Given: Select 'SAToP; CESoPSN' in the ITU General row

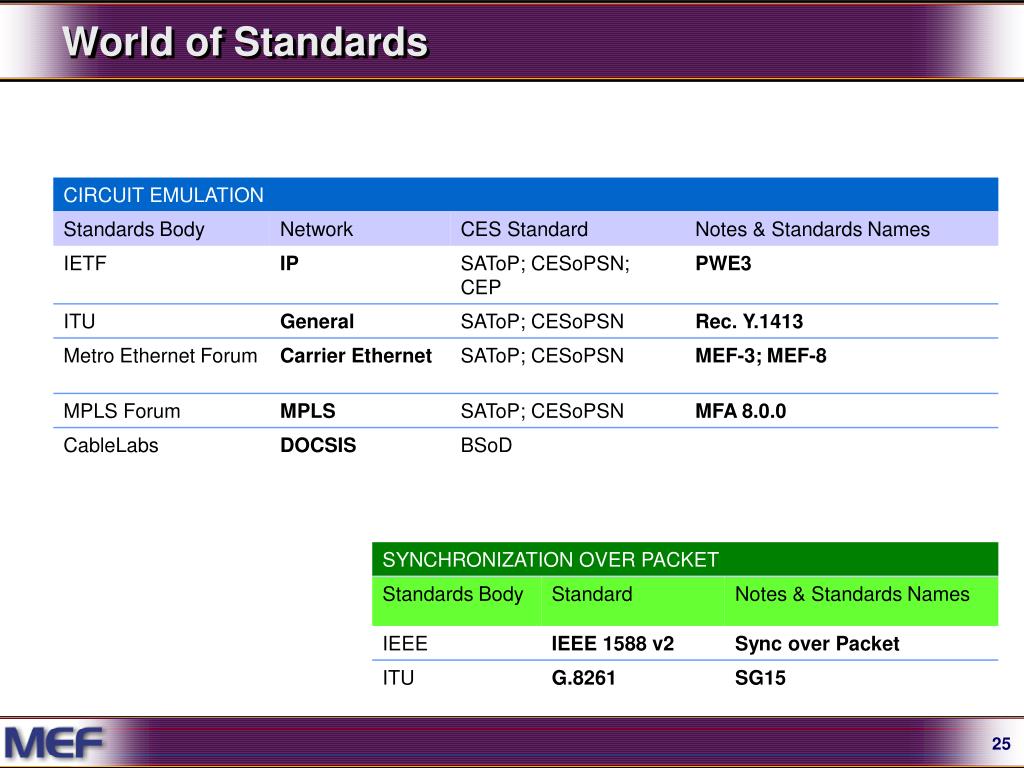Looking at the screenshot, I should point(542,321).
